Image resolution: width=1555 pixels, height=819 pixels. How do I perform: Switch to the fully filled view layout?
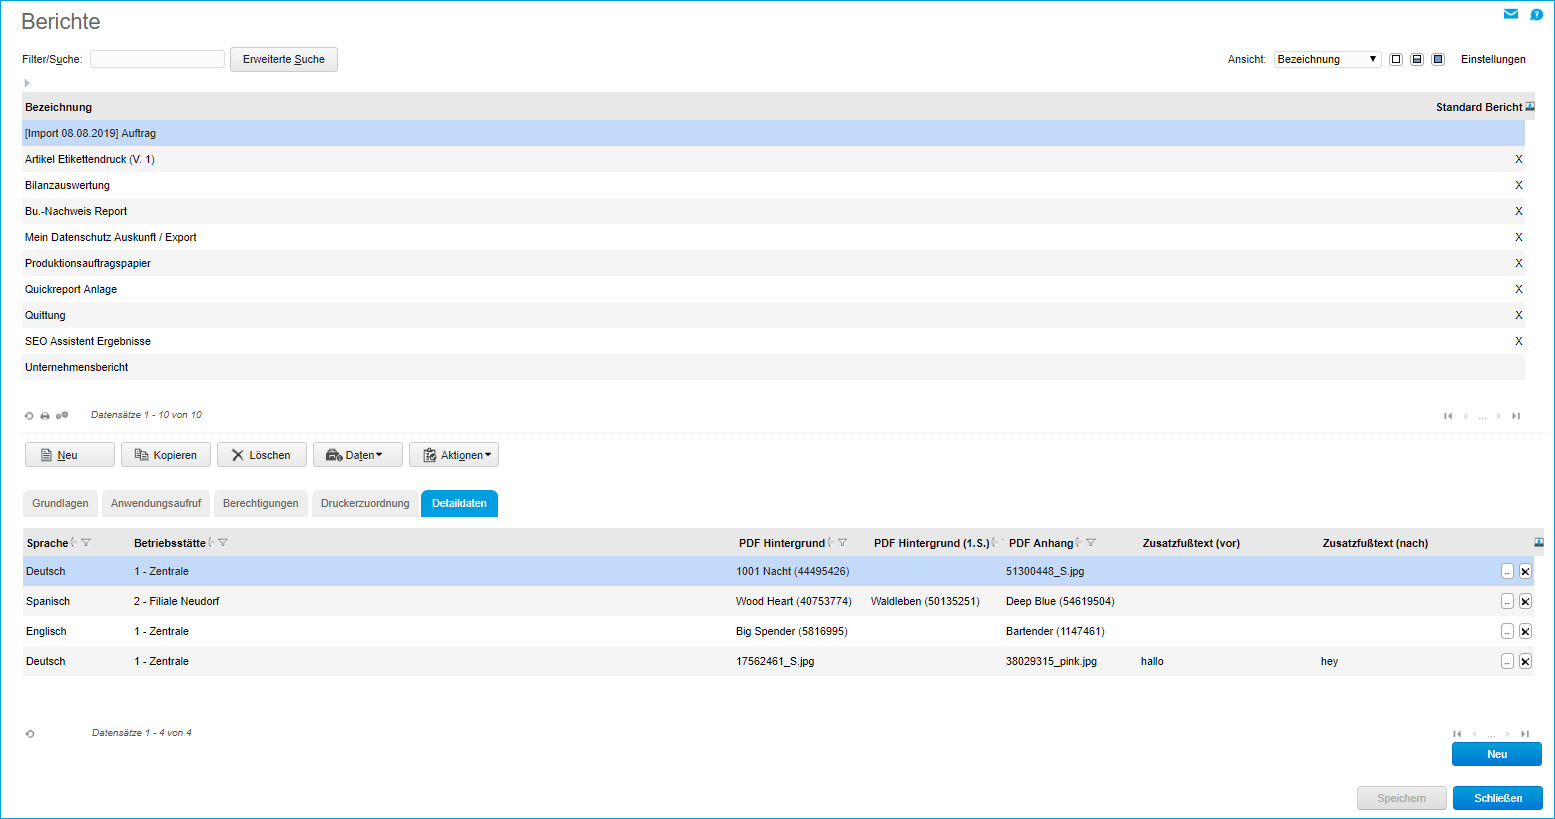click(x=1438, y=59)
